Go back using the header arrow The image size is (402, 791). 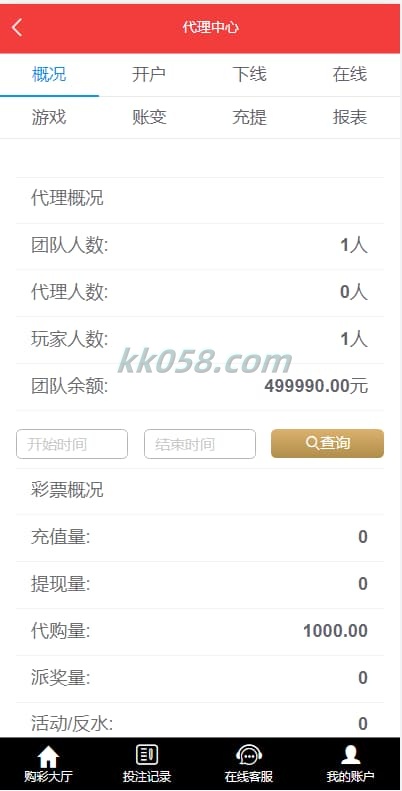[x=17, y=28]
